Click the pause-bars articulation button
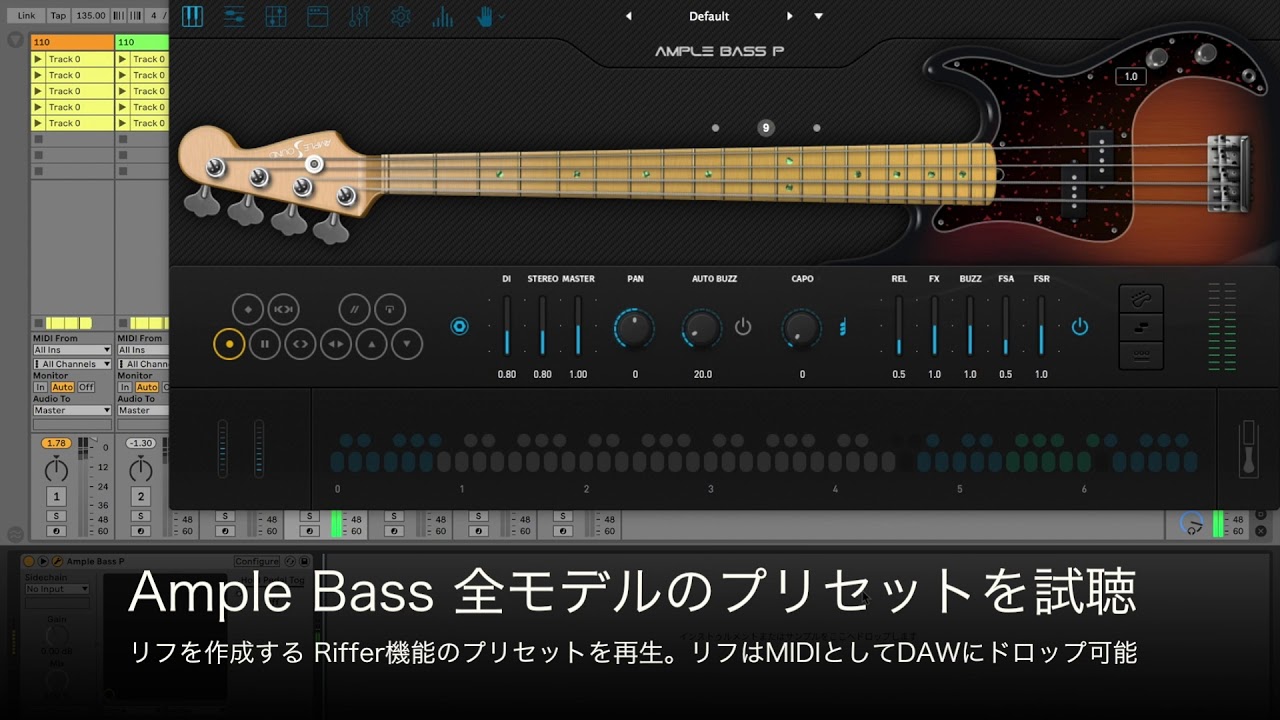1280x720 pixels. coord(265,344)
